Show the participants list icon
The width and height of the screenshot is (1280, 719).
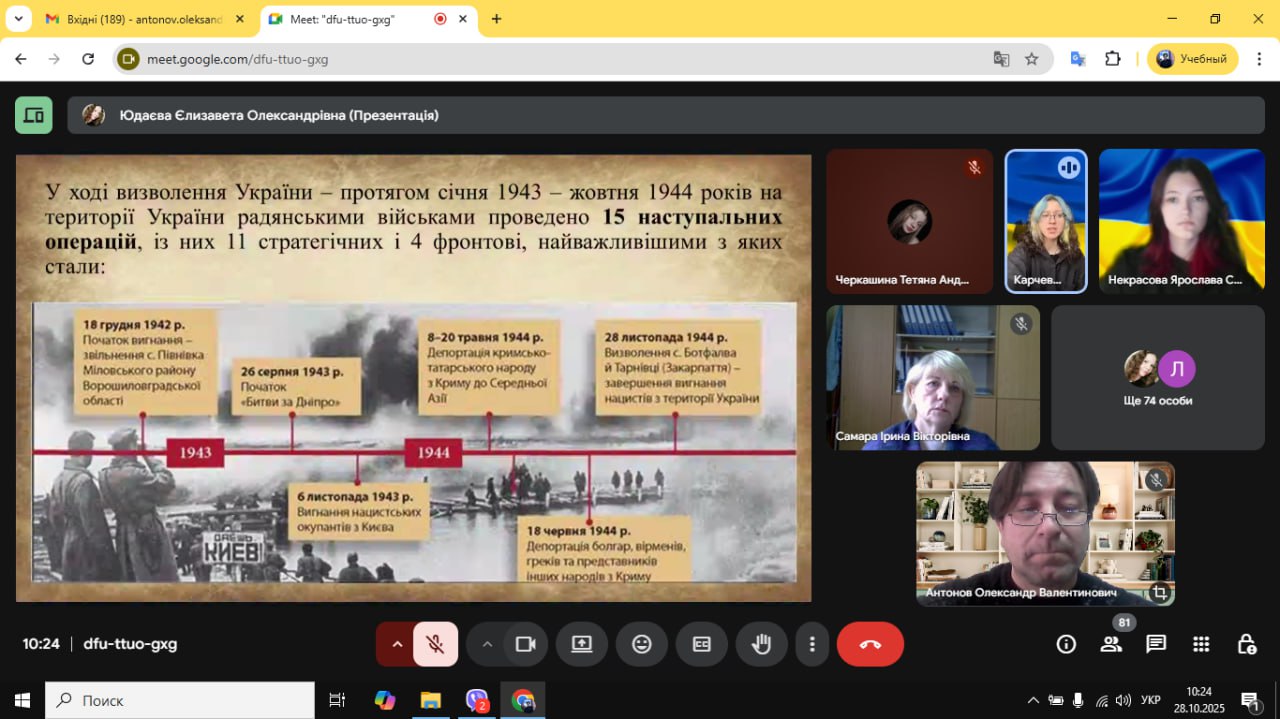[1111, 644]
